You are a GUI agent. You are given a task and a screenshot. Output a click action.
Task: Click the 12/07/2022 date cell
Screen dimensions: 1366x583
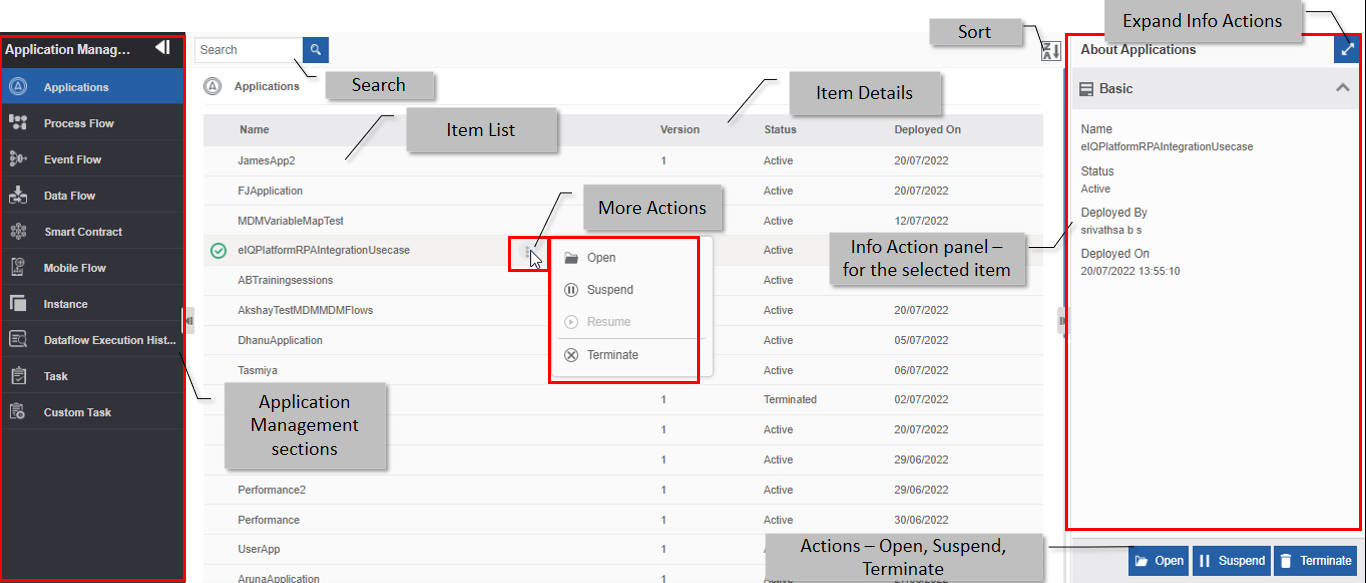point(921,220)
